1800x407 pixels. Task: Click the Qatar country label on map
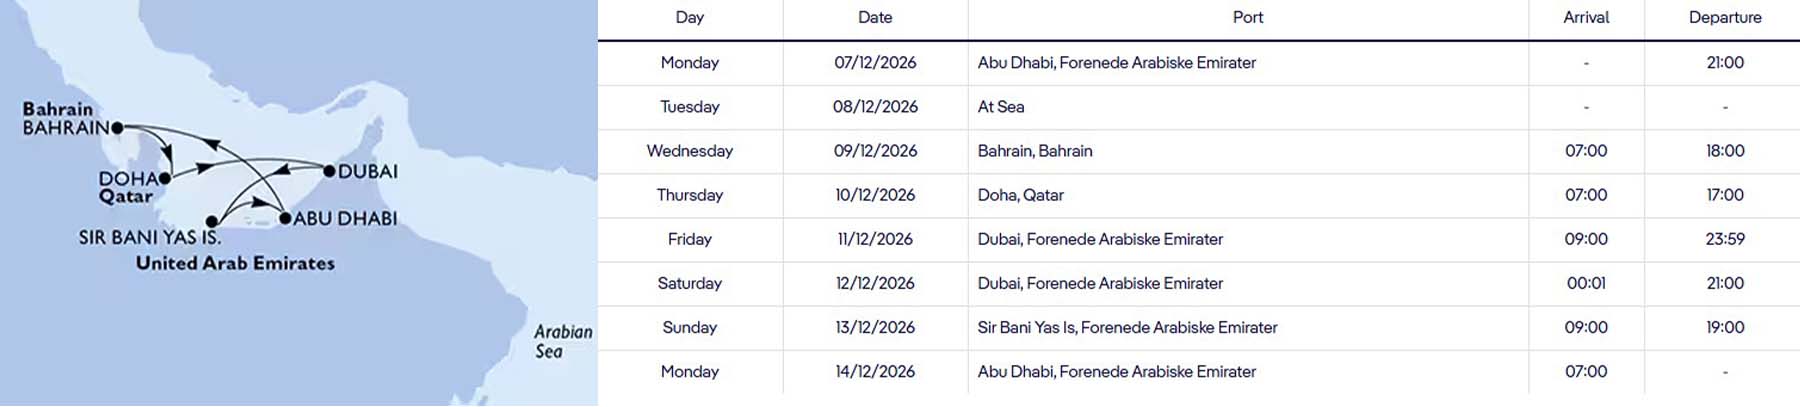coord(126,196)
